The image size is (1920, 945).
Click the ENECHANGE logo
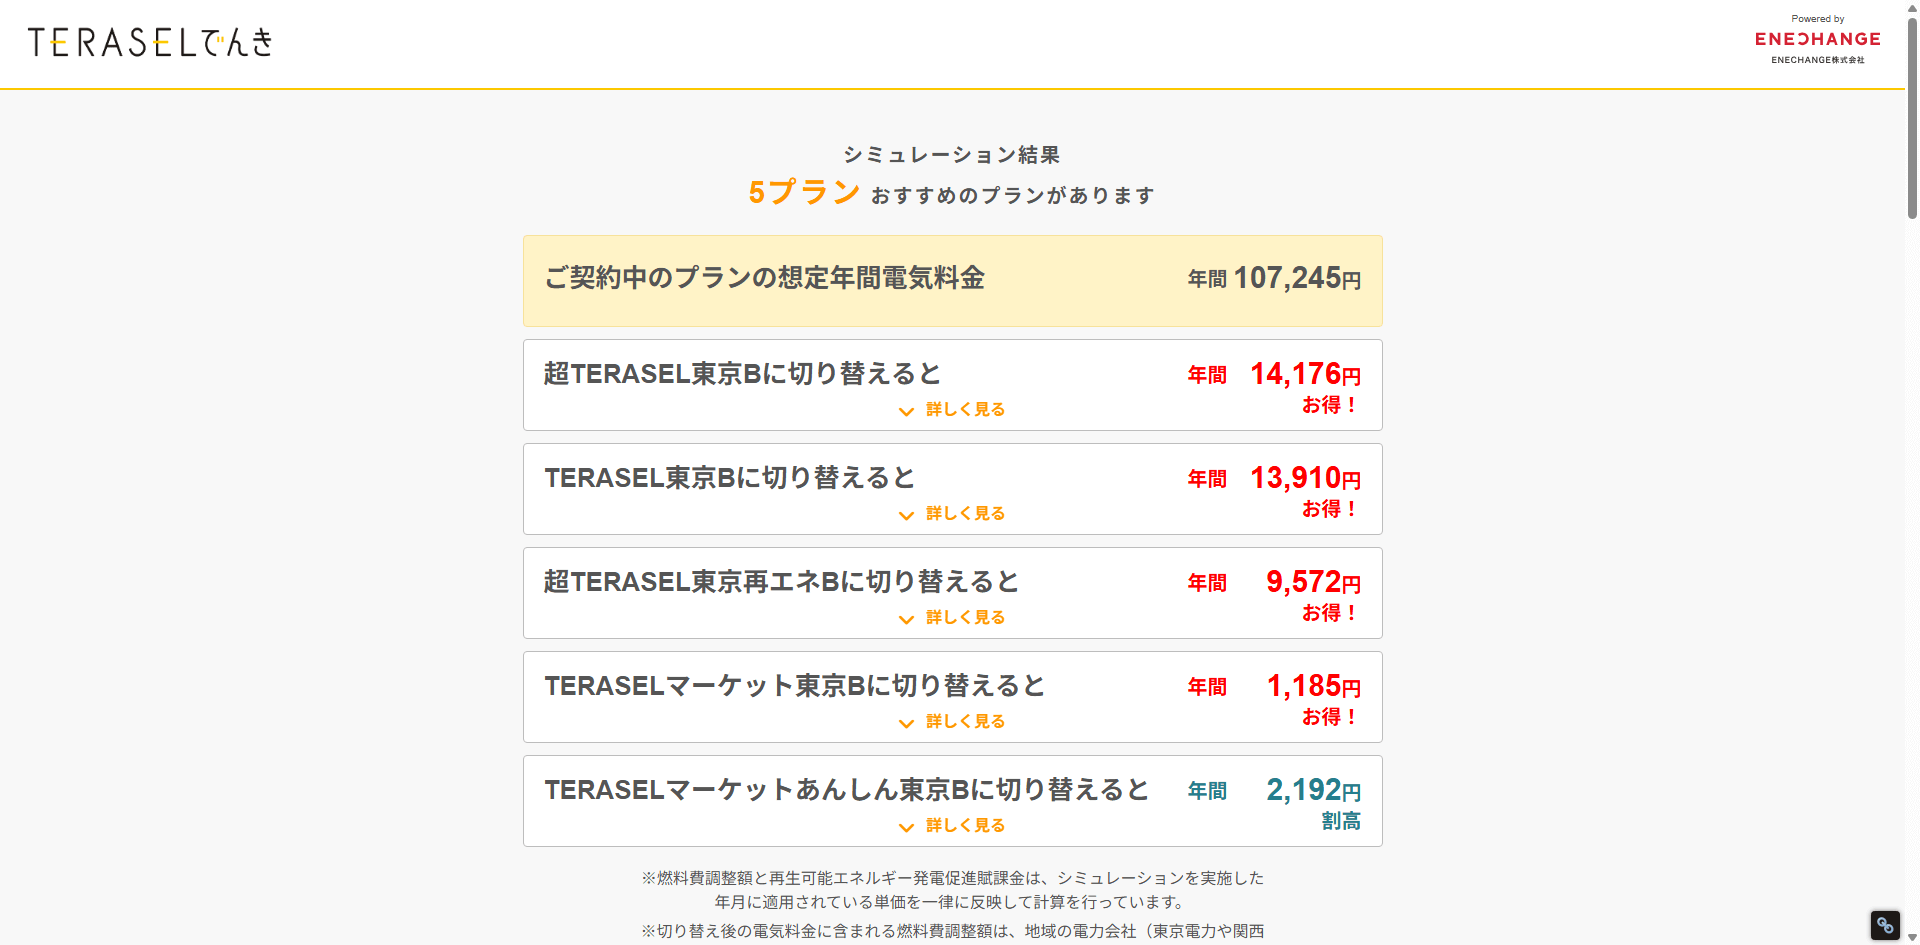click(x=1817, y=39)
